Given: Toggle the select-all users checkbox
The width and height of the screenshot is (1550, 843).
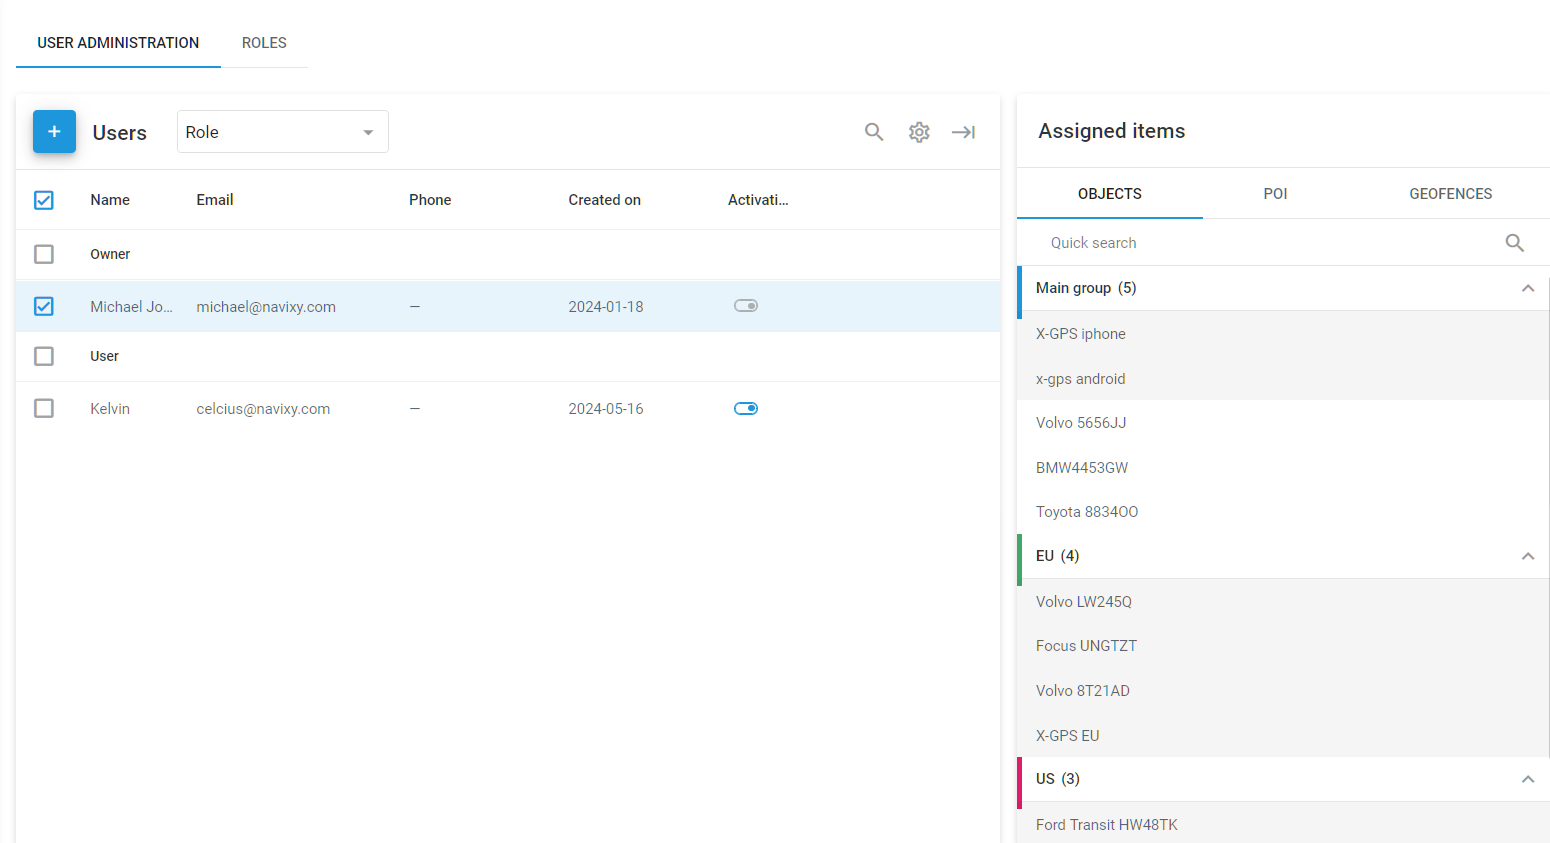Looking at the screenshot, I should (x=44, y=200).
